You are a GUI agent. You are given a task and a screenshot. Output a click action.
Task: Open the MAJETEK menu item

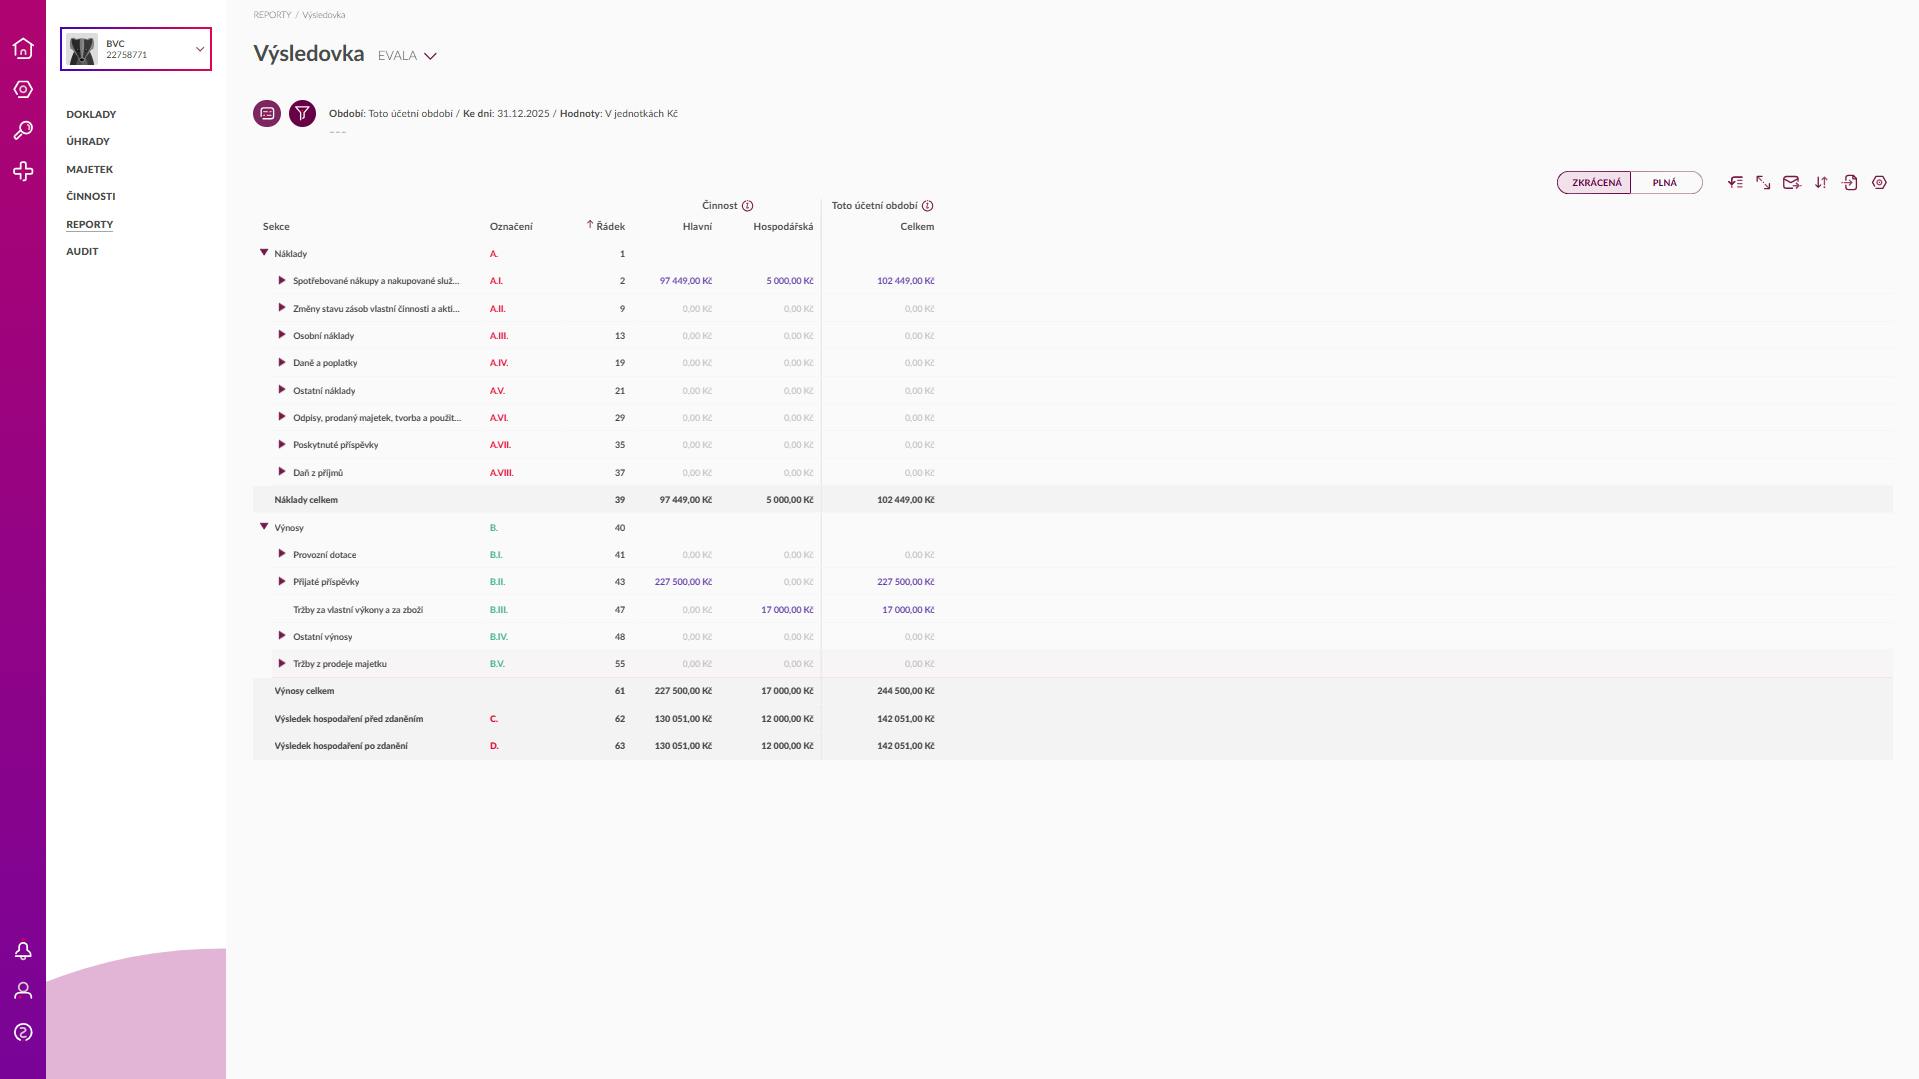[x=89, y=169]
